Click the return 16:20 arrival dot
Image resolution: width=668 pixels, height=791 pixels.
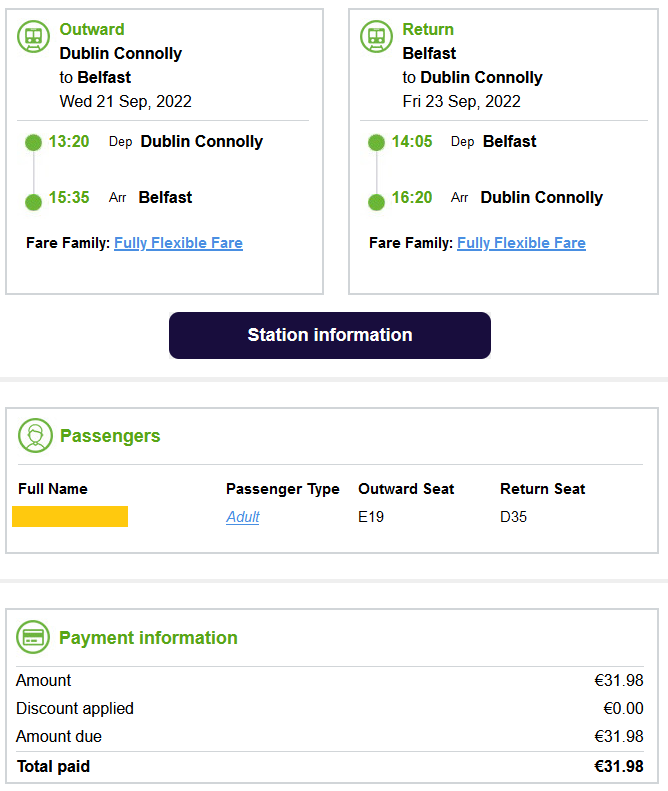coord(376,202)
